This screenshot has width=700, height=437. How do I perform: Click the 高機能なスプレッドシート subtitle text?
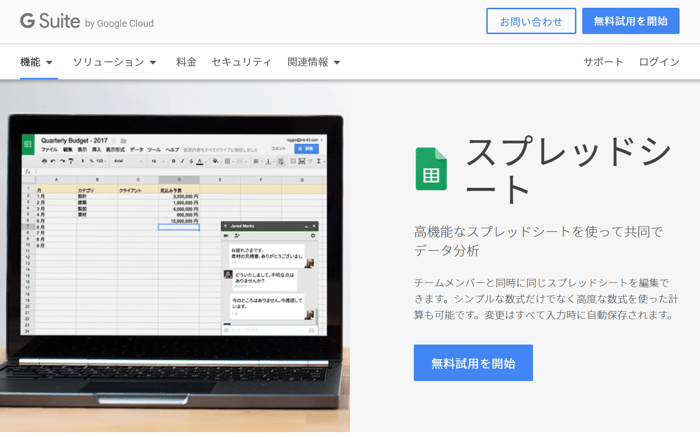tap(538, 241)
